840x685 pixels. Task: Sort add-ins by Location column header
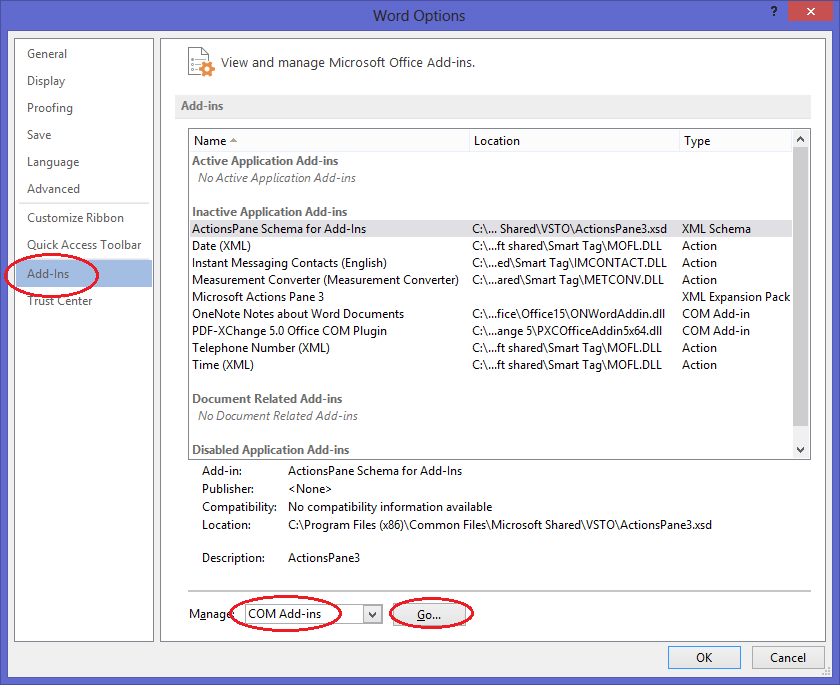click(x=574, y=141)
